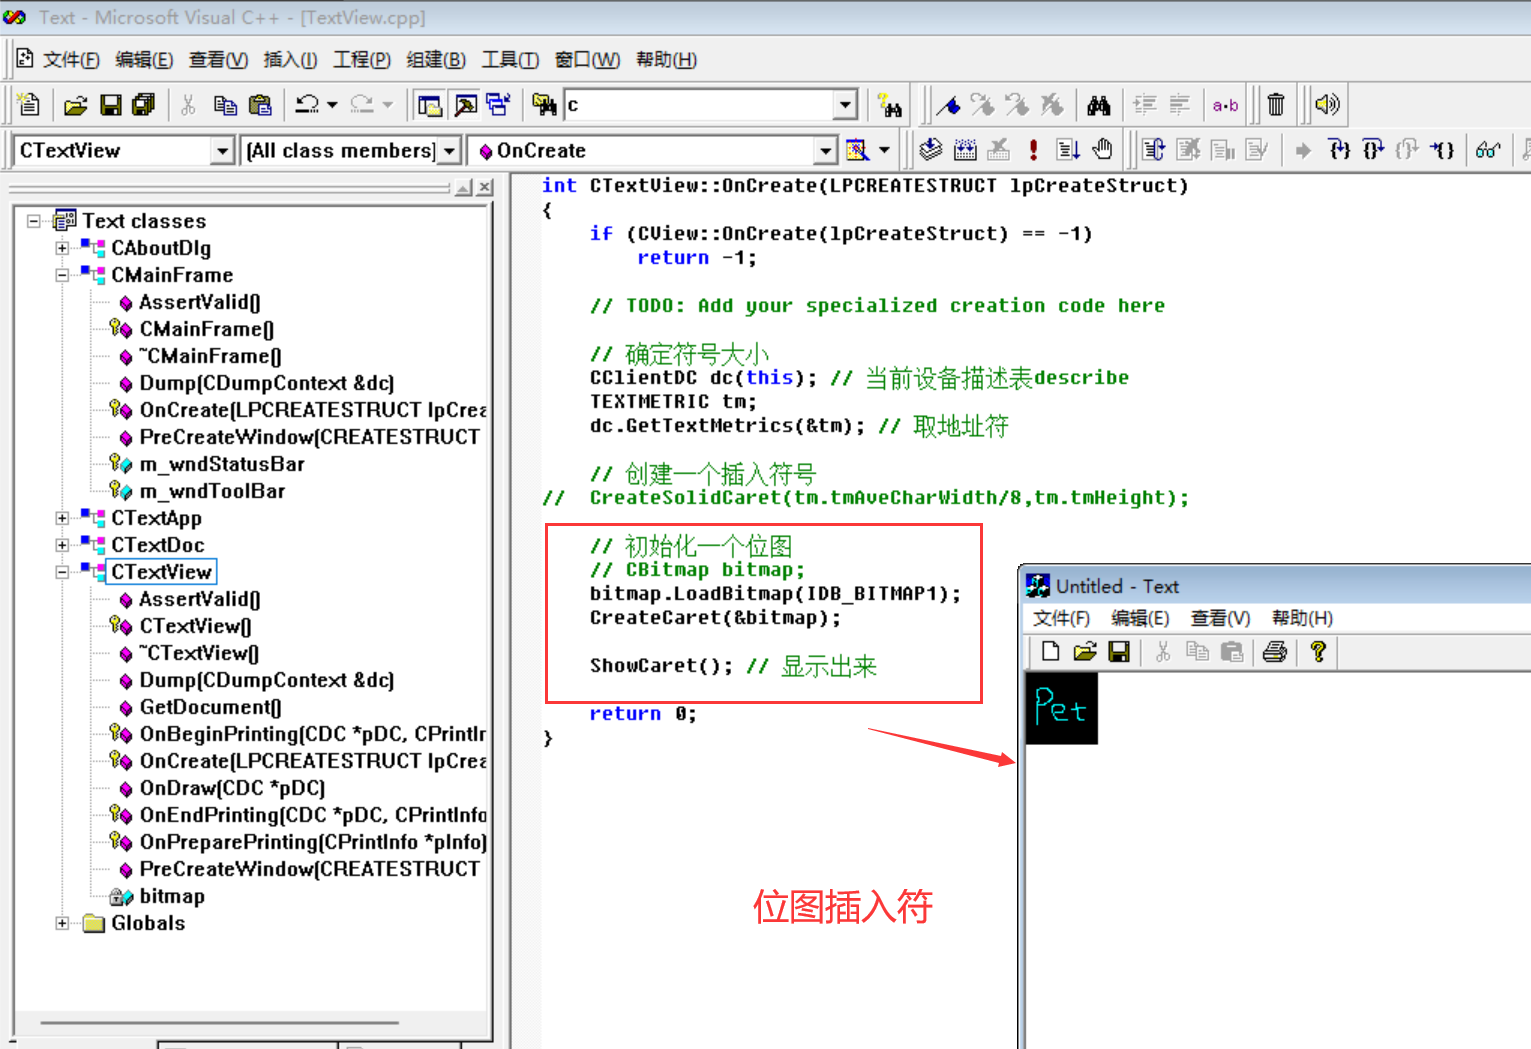Open the CTextView class dropdown
The height and width of the screenshot is (1049, 1531).
click(x=222, y=150)
